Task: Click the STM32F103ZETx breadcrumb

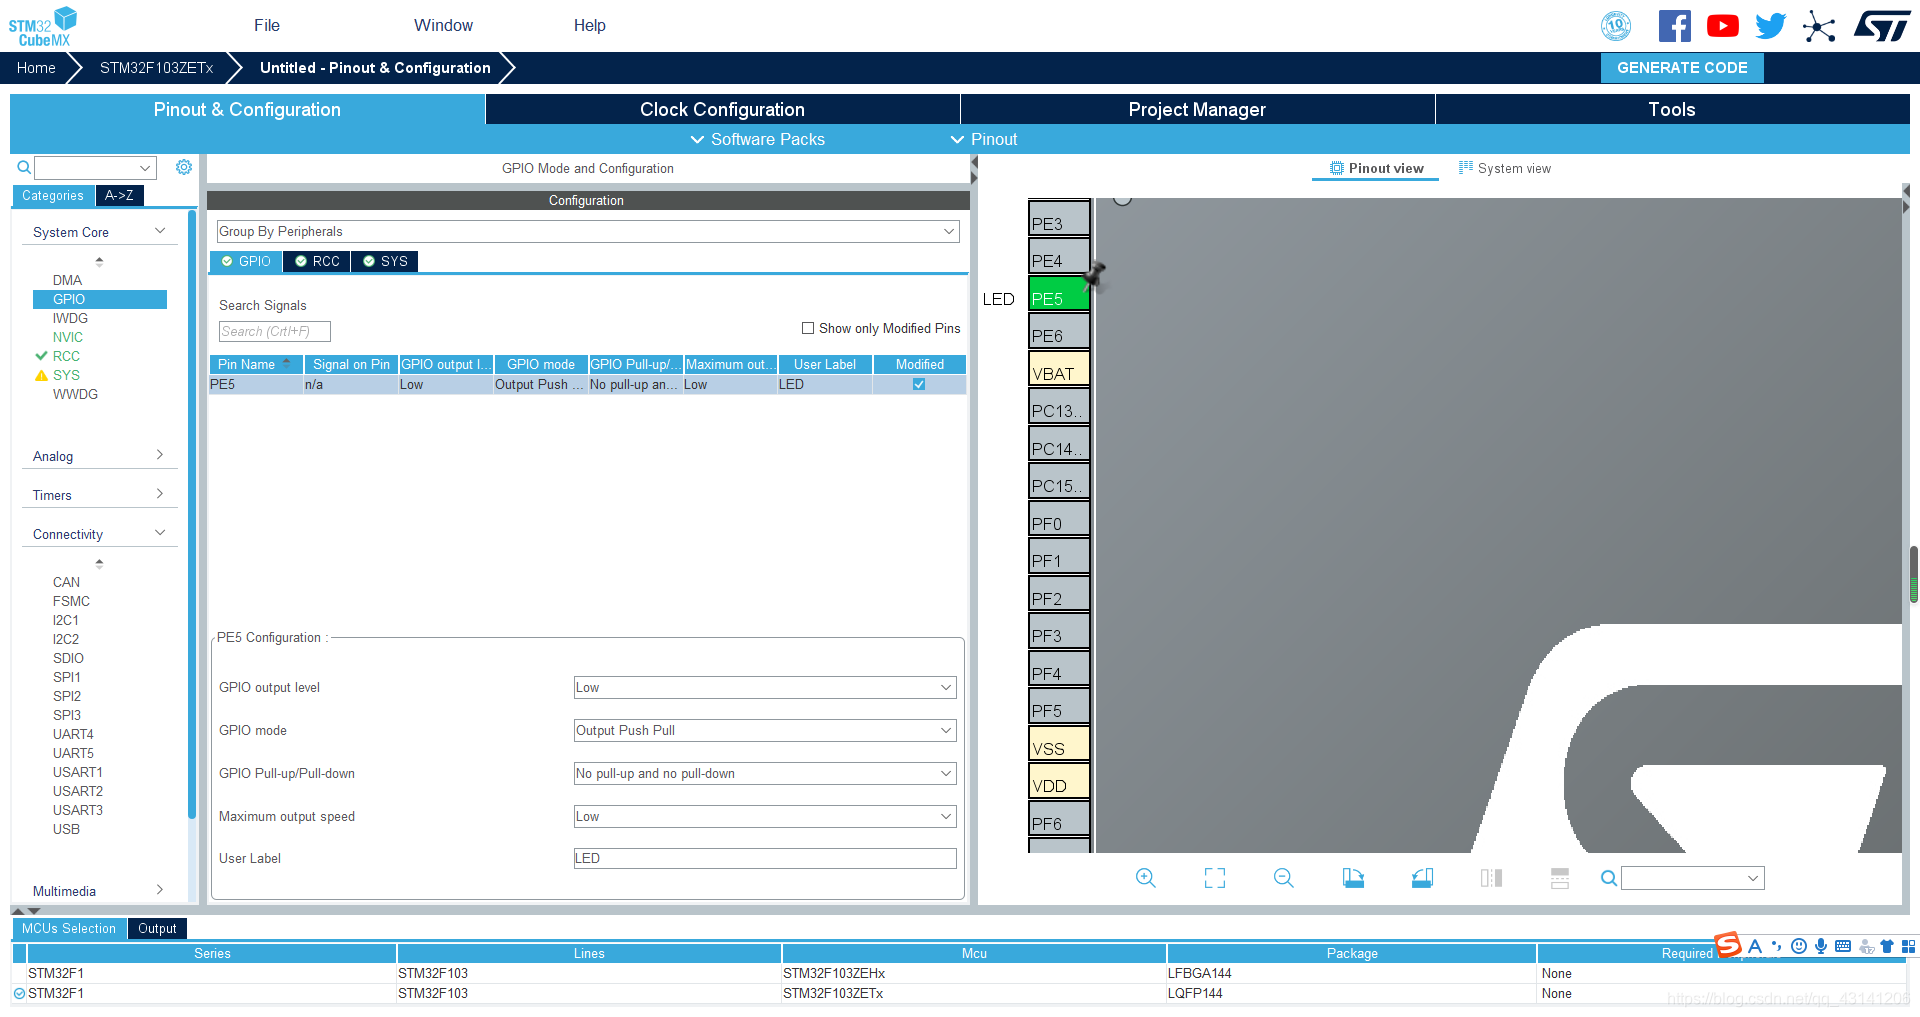Action: [x=157, y=68]
